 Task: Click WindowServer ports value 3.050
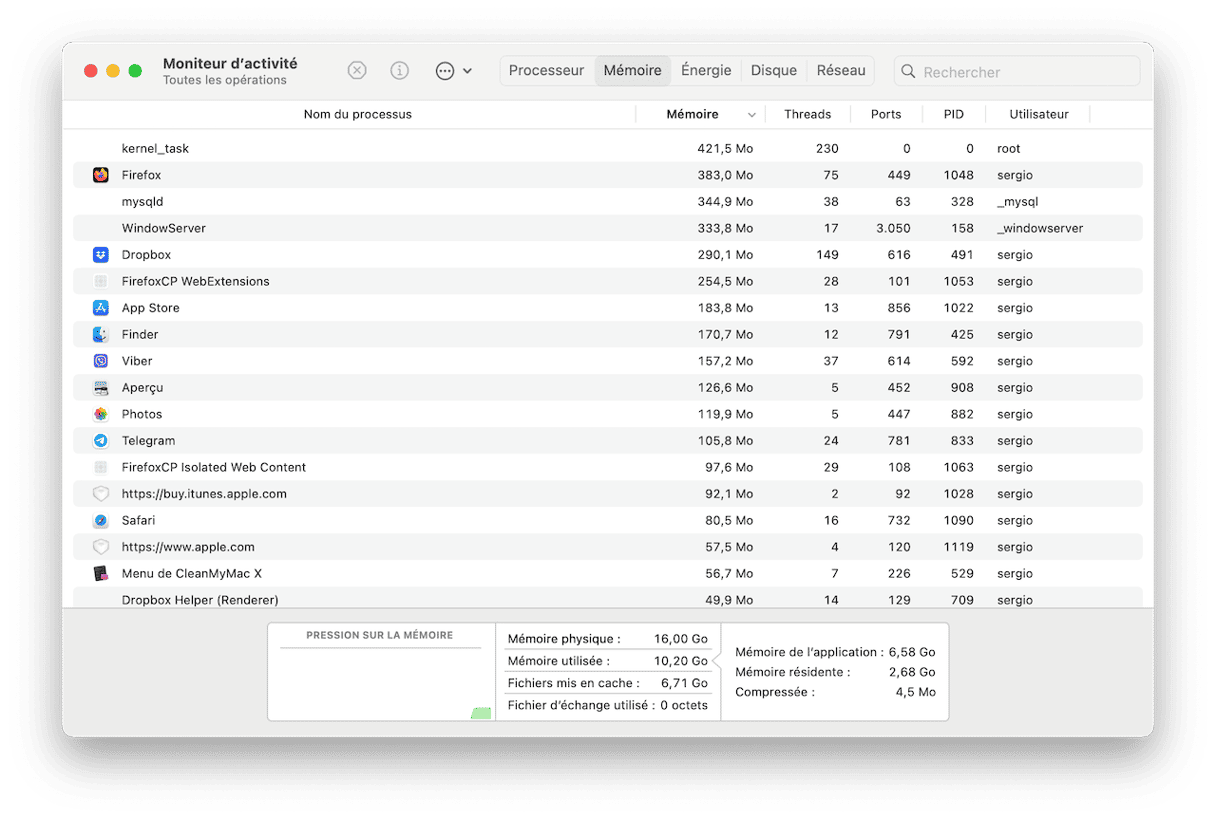coord(893,228)
